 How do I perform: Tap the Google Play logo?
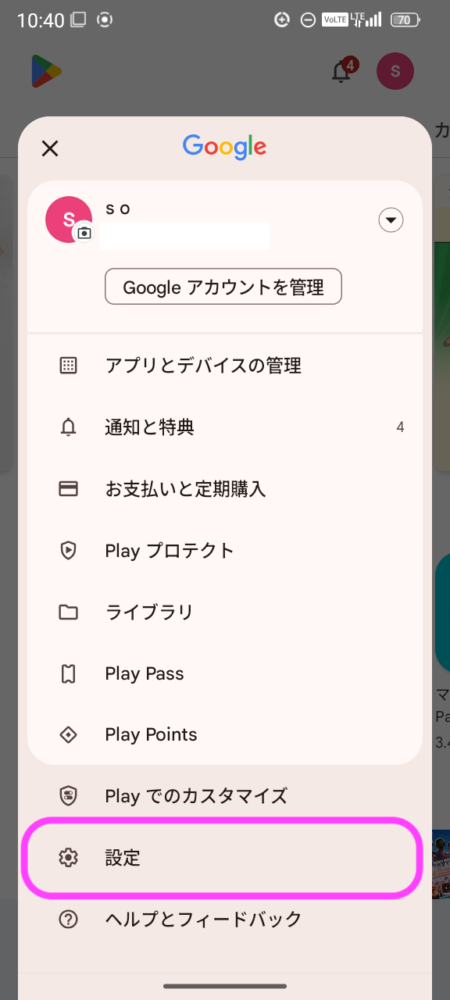point(47,71)
